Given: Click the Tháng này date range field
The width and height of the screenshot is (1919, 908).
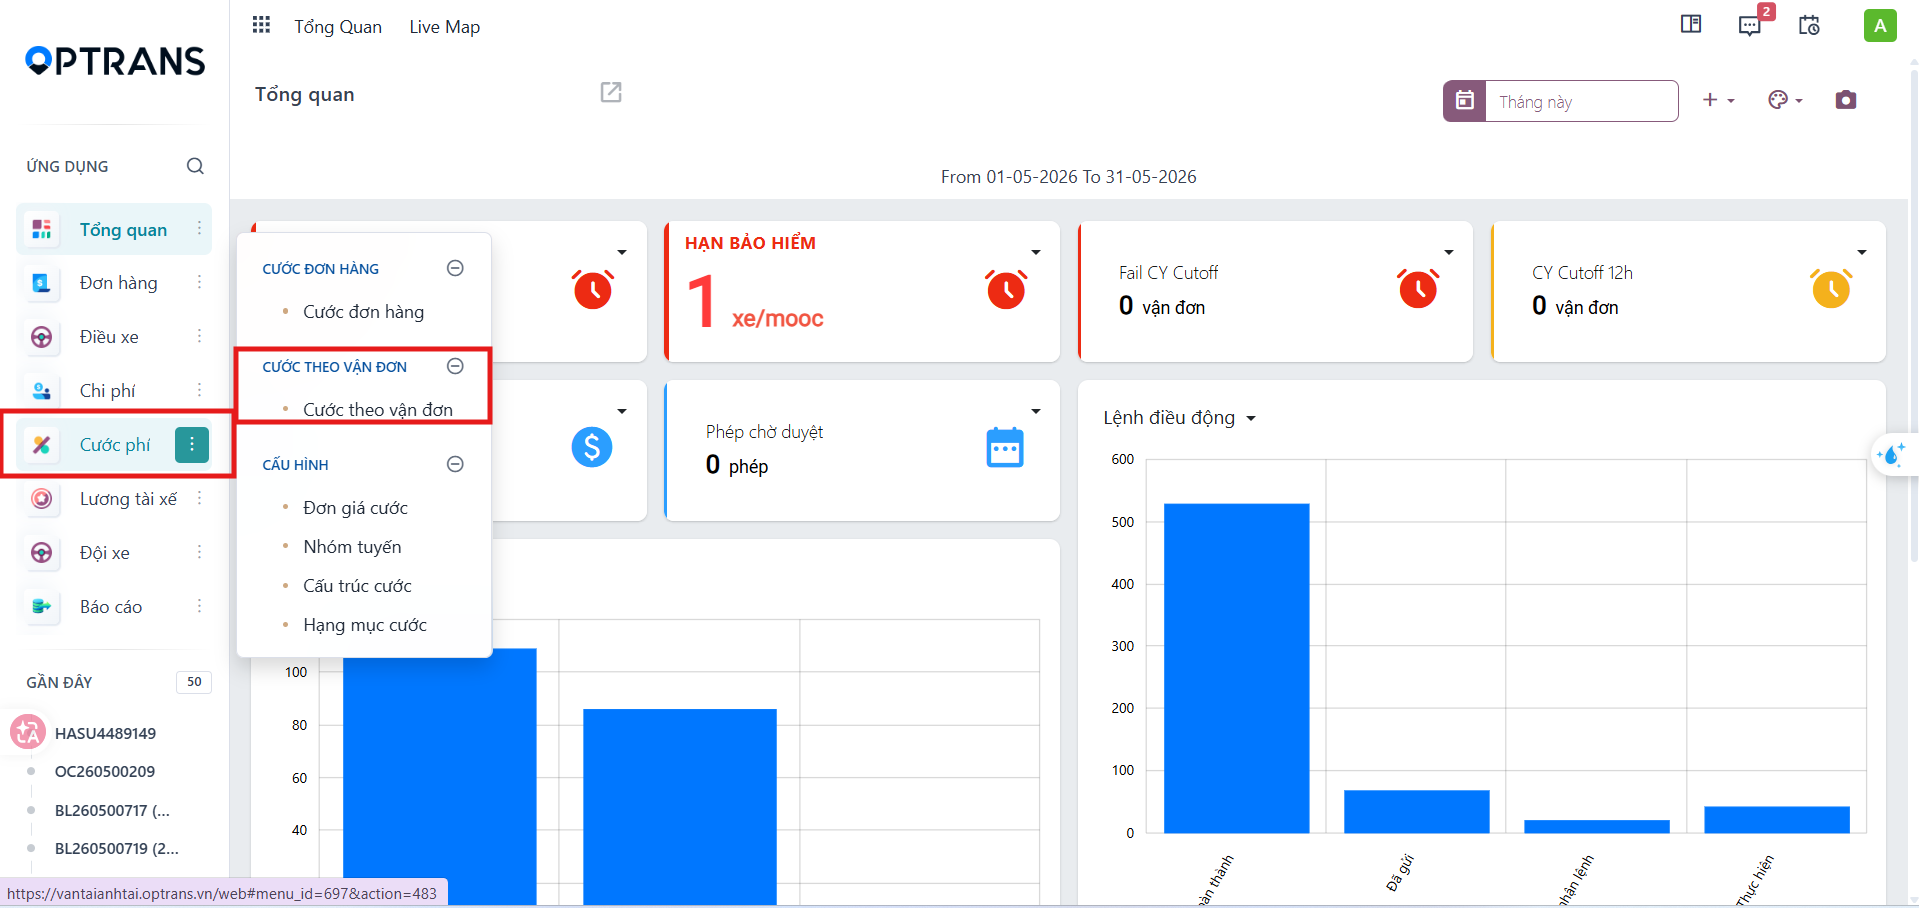Looking at the screenshot, I should (x=1581, y=101).
